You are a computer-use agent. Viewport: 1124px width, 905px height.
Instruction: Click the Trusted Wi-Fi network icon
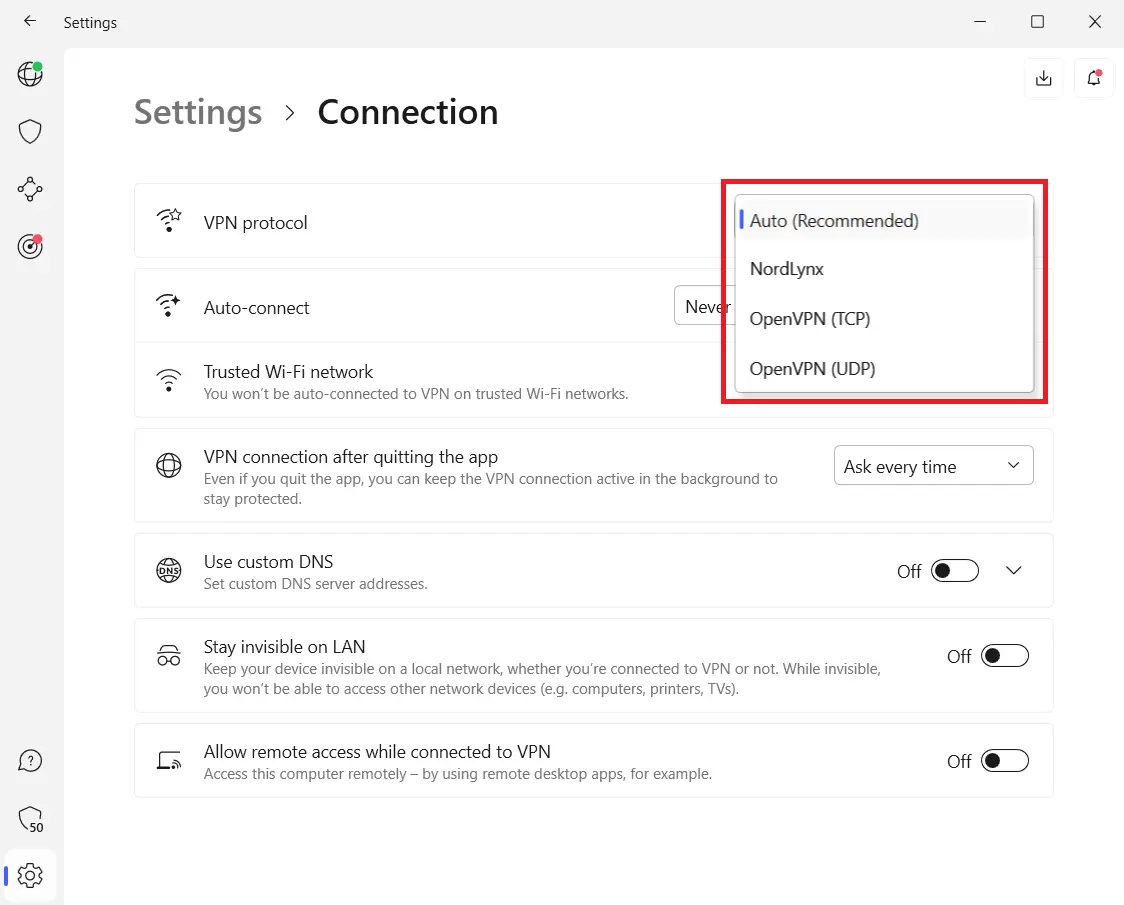tap(168, 381)
